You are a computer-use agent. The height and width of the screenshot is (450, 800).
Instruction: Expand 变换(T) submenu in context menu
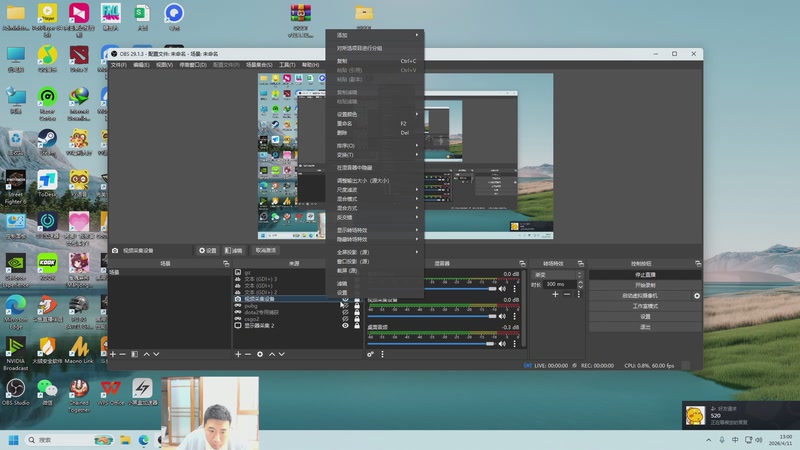click(x=375, y=155)
